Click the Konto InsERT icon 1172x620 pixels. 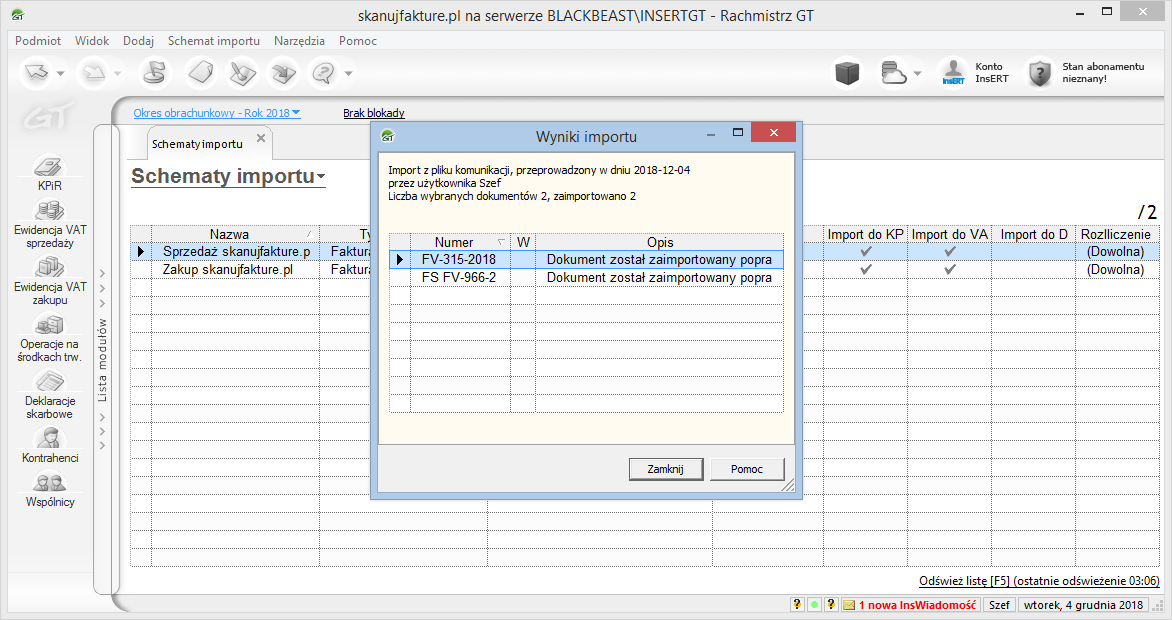tap(952, 73)
